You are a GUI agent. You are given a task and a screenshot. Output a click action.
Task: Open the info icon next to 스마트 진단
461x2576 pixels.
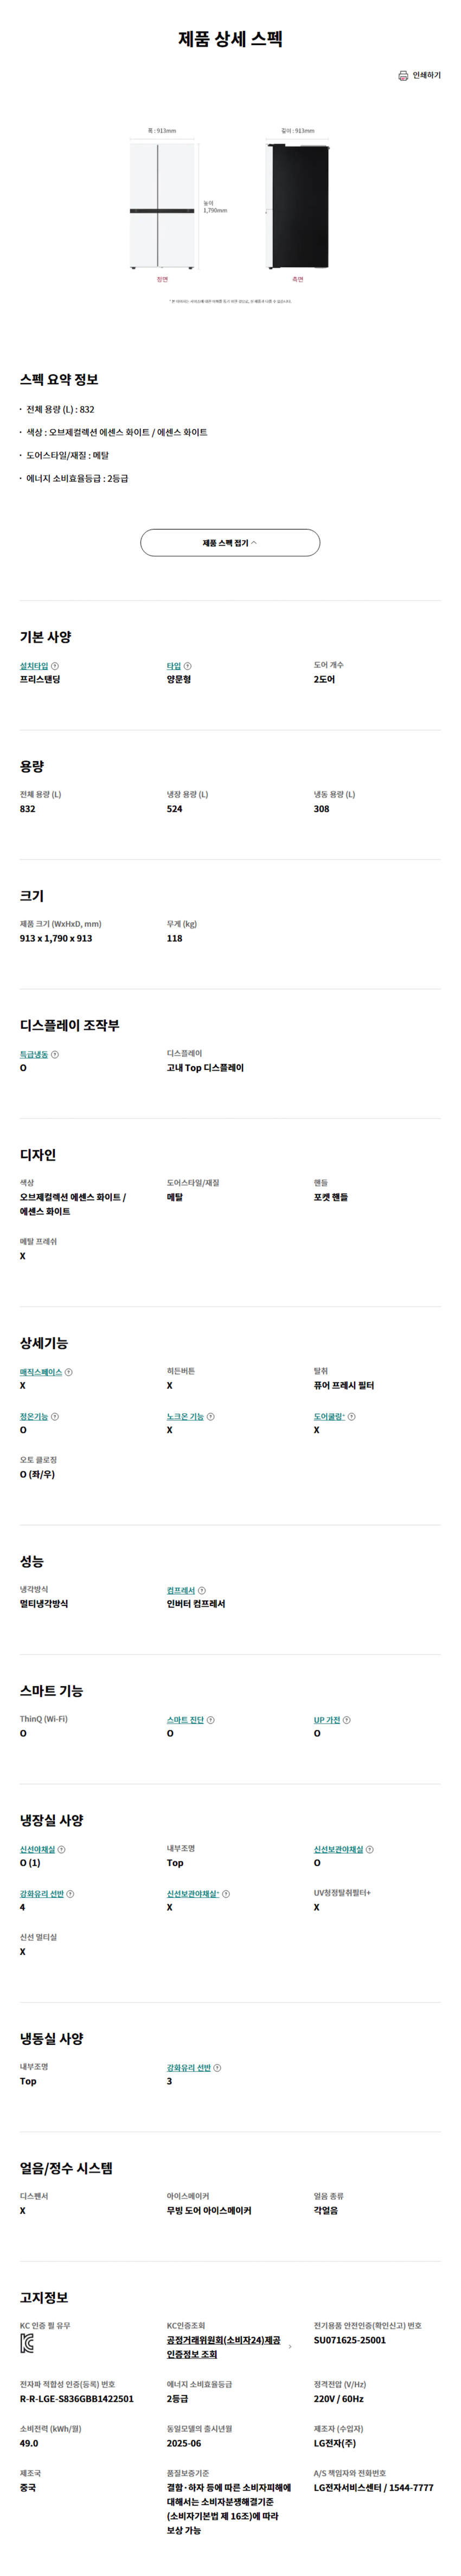[210, 1720]
